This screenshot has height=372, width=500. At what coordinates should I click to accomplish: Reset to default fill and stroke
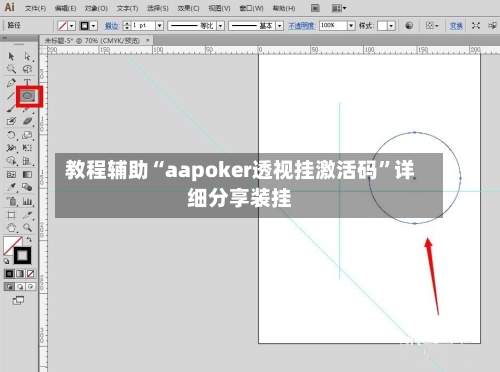(x=6, y=261)
